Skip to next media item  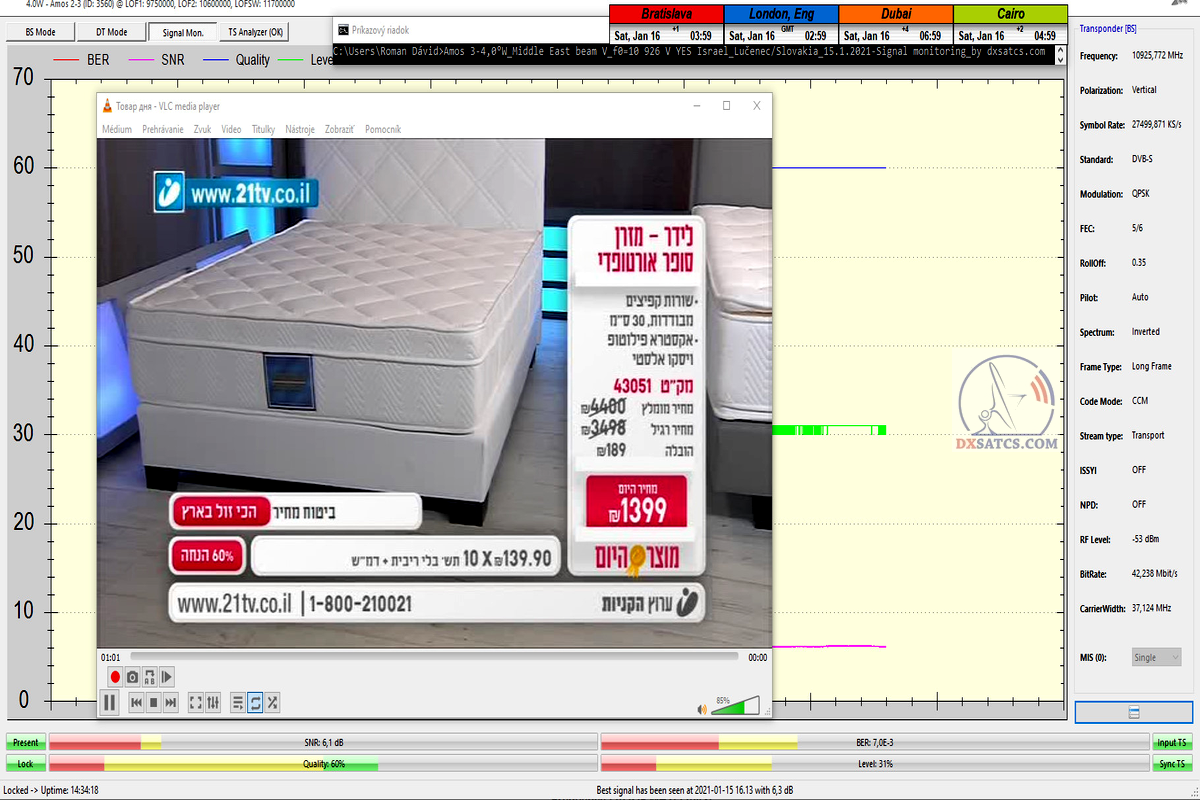click(x=171, y=703)
